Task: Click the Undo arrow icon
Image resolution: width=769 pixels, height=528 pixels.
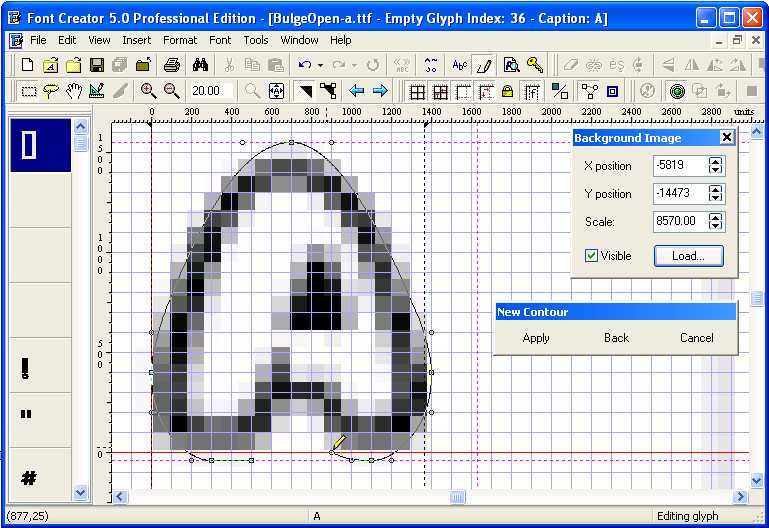Action: tap(305, 64)
